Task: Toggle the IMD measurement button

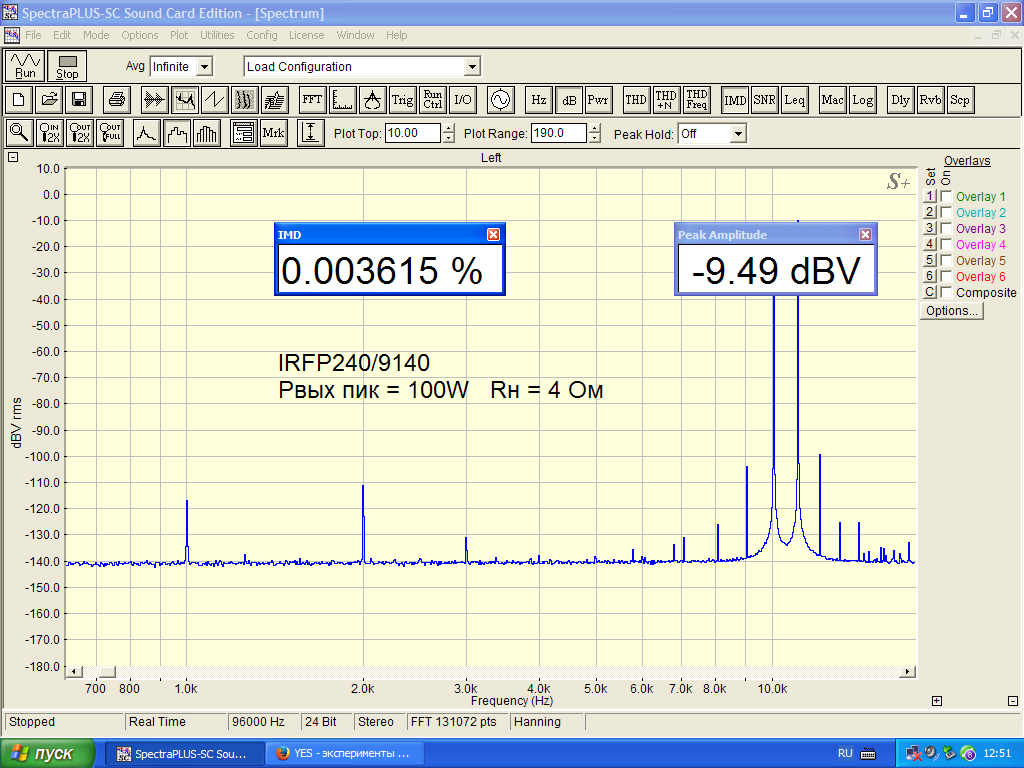Action: click(x=735, y=100)
